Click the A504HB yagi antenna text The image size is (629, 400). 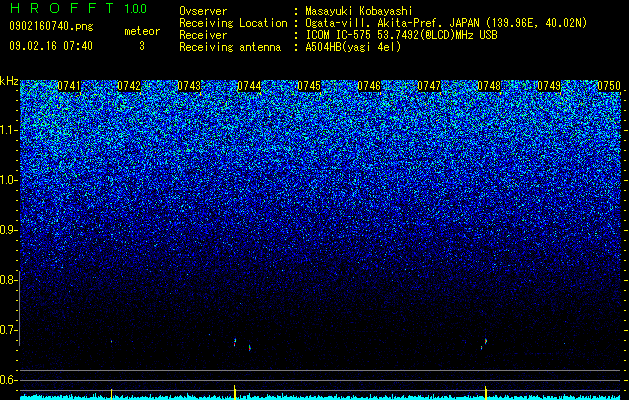[353, 47]
